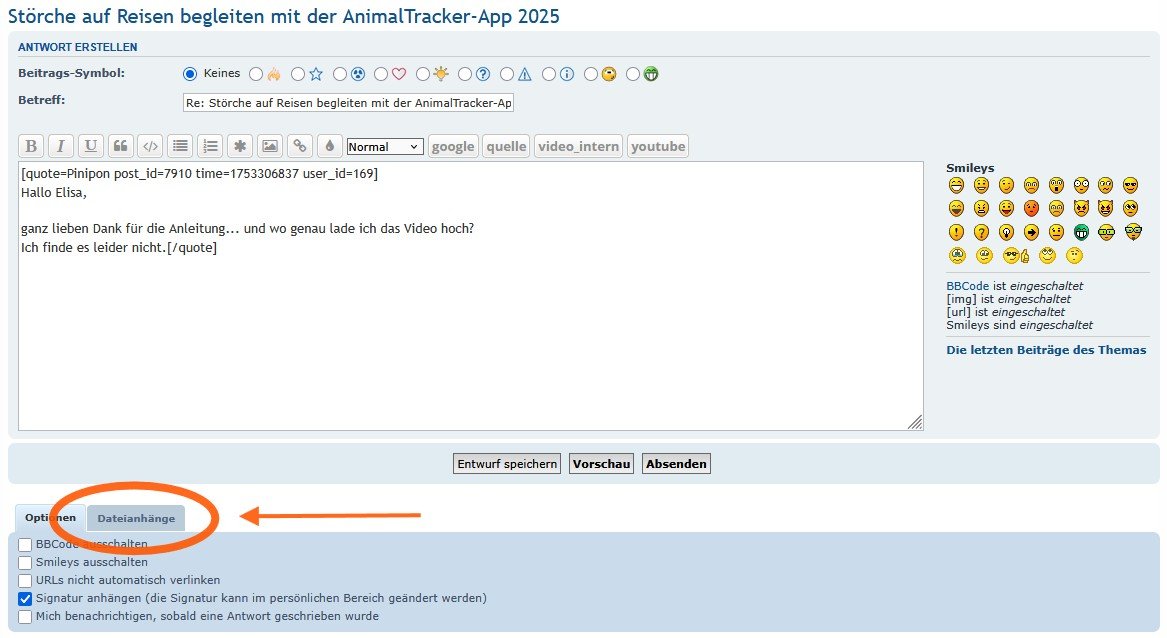
Task: Click the underline formatting button
Action: click(x=91, y=146)
